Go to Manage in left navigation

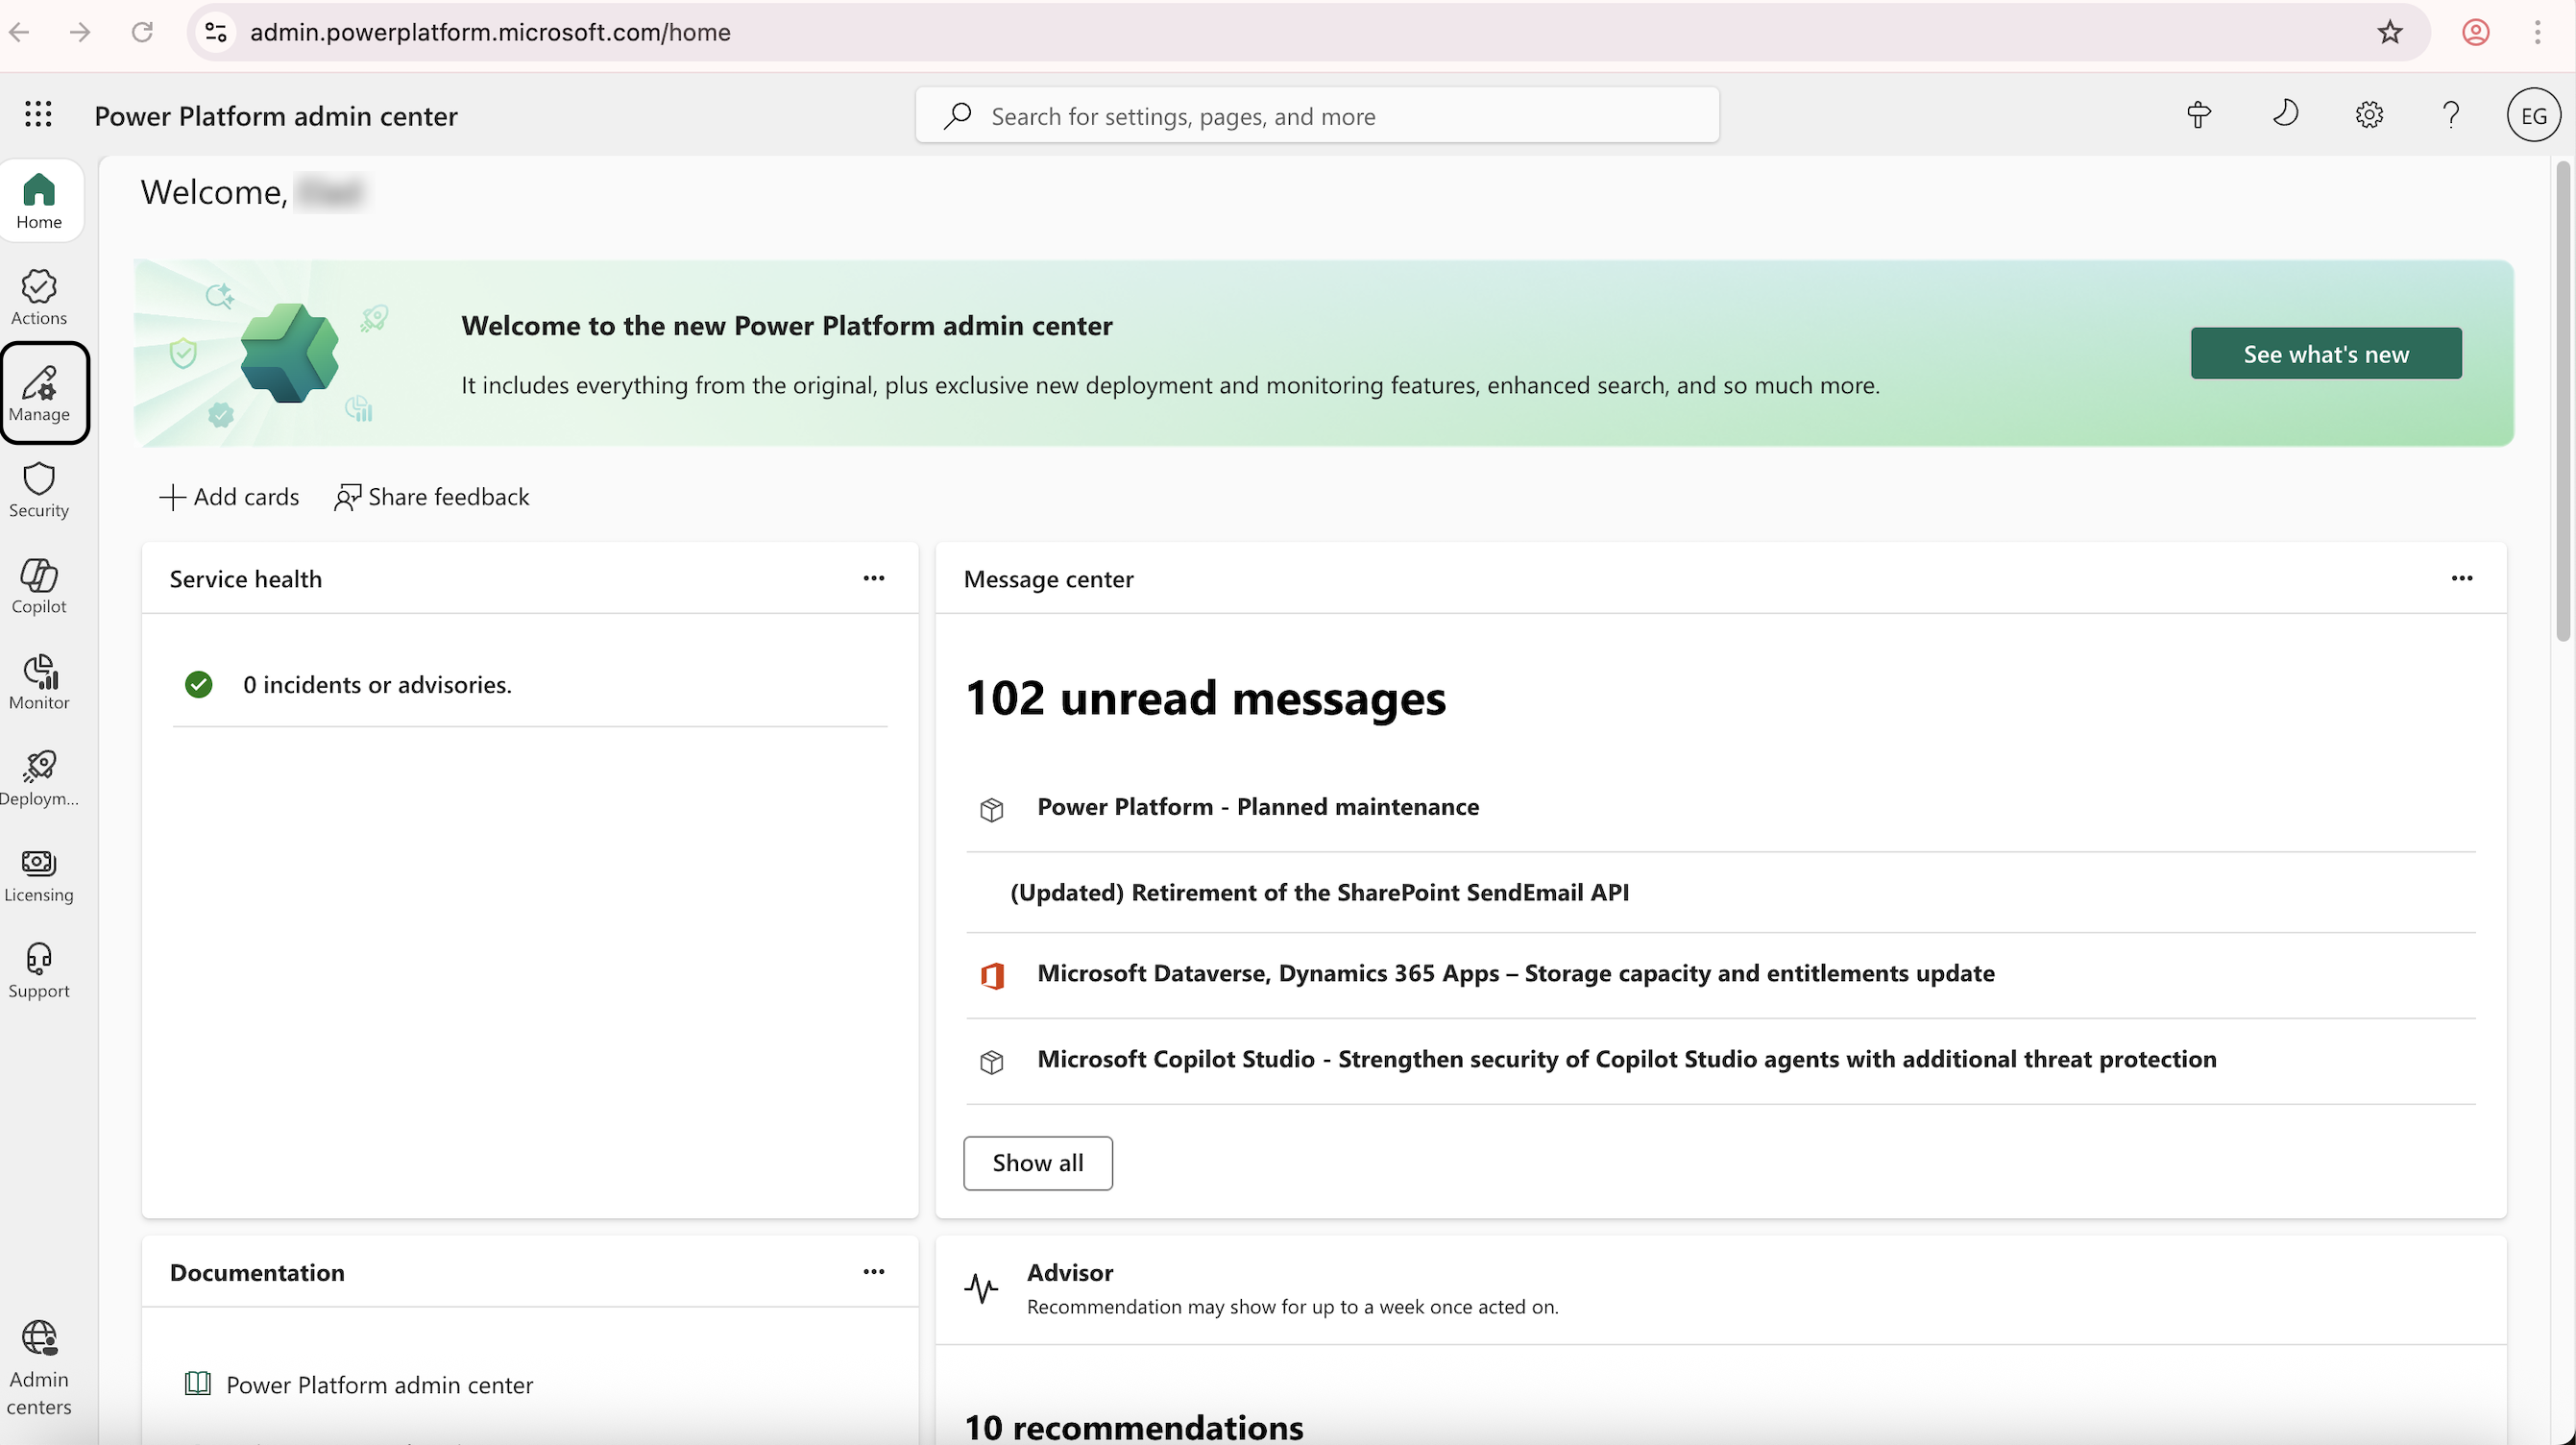pyautogui.click(x=40, y=394)
